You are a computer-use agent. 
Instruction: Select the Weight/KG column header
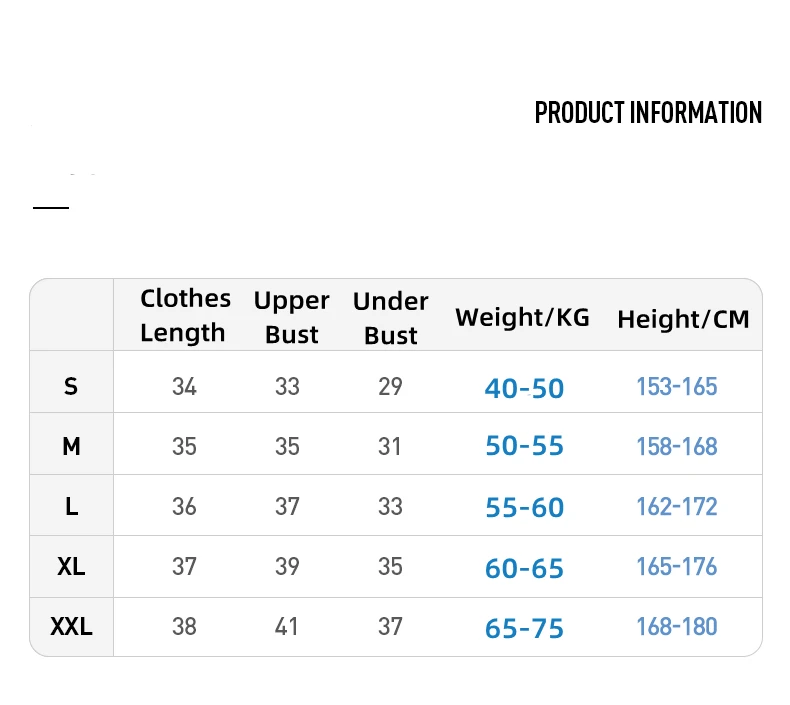click(522, 318)
